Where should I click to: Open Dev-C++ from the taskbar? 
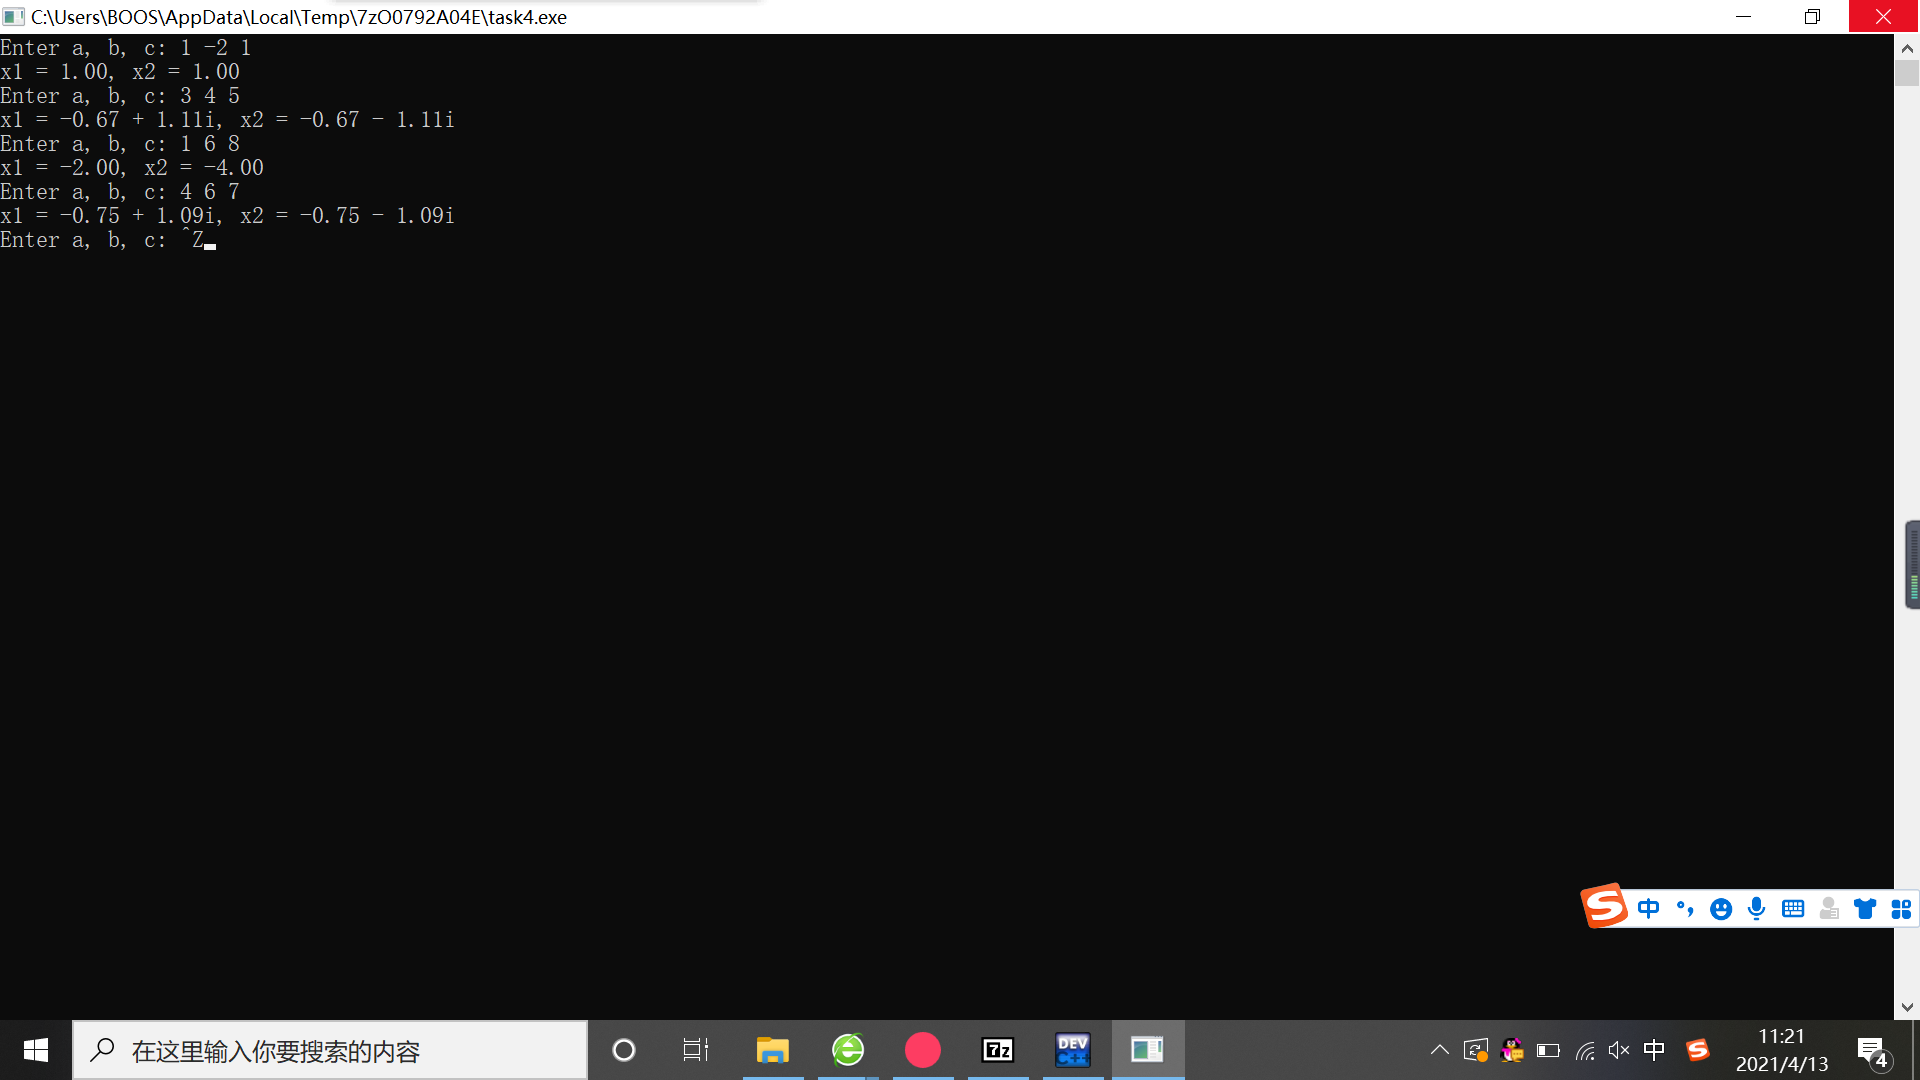point(1072,1050)
